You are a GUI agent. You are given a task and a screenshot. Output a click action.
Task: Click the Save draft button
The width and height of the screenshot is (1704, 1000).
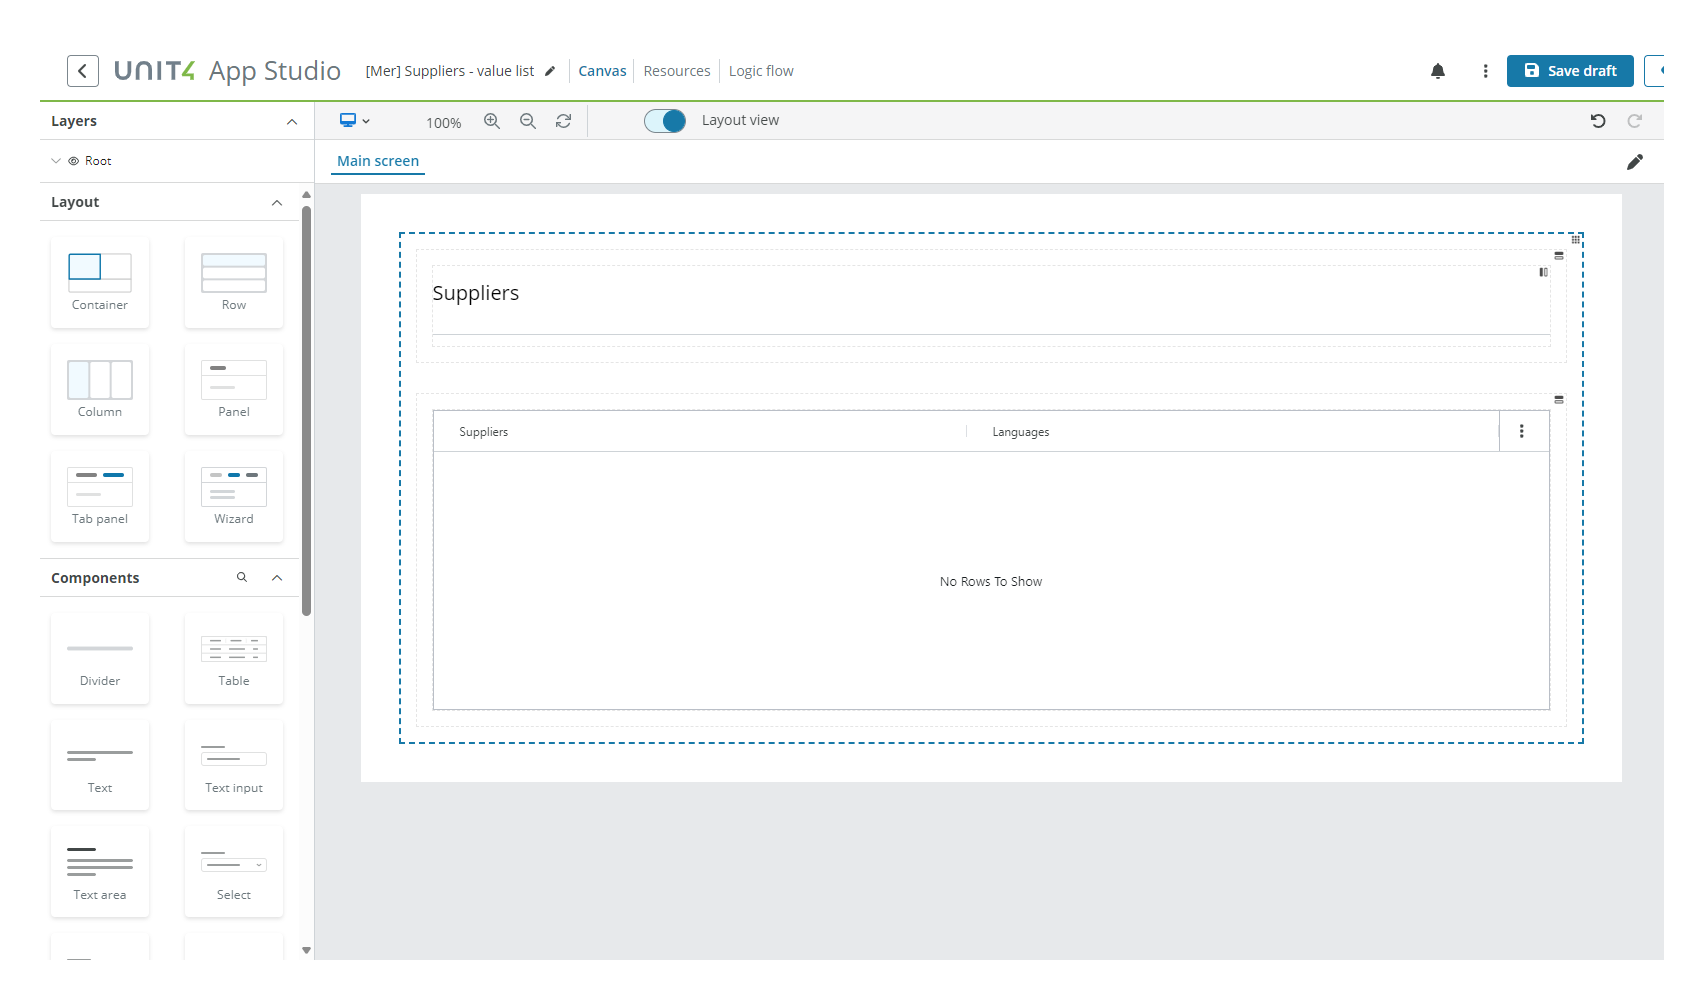point(1569,71)
